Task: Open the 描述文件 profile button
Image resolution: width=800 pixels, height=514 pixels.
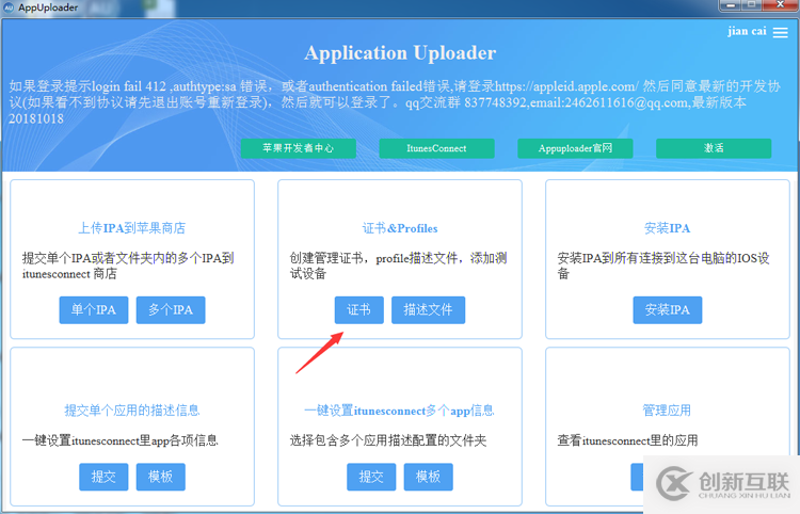Action: click(x=428, y=310)
